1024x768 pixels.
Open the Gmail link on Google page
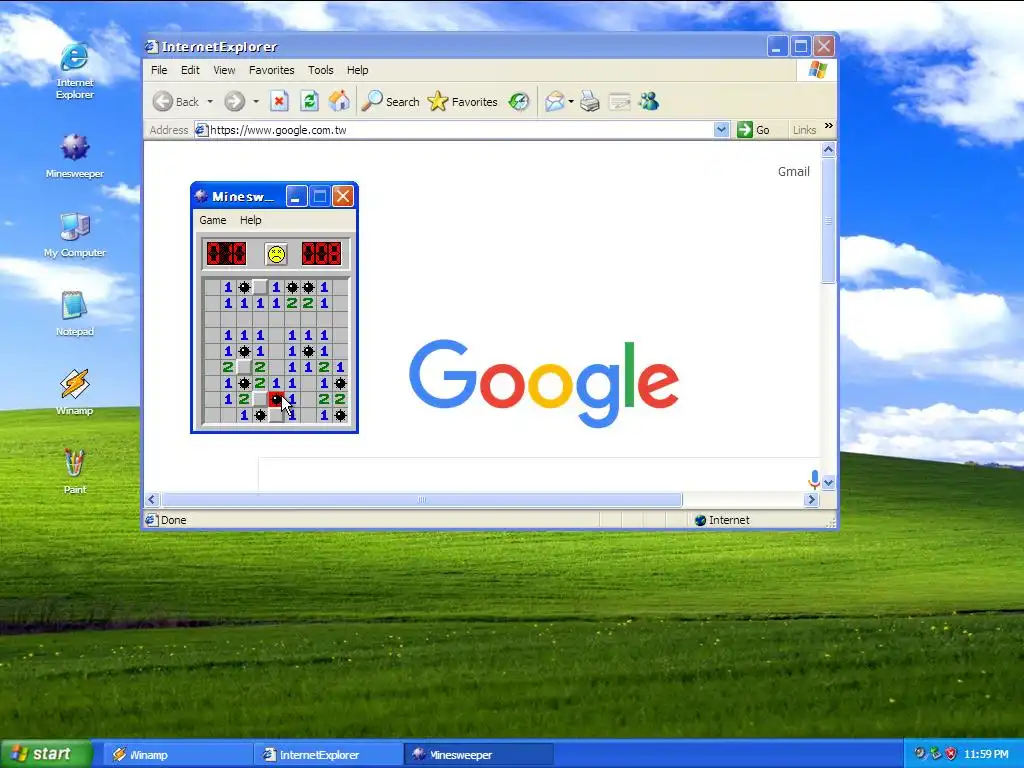point(793,172)
